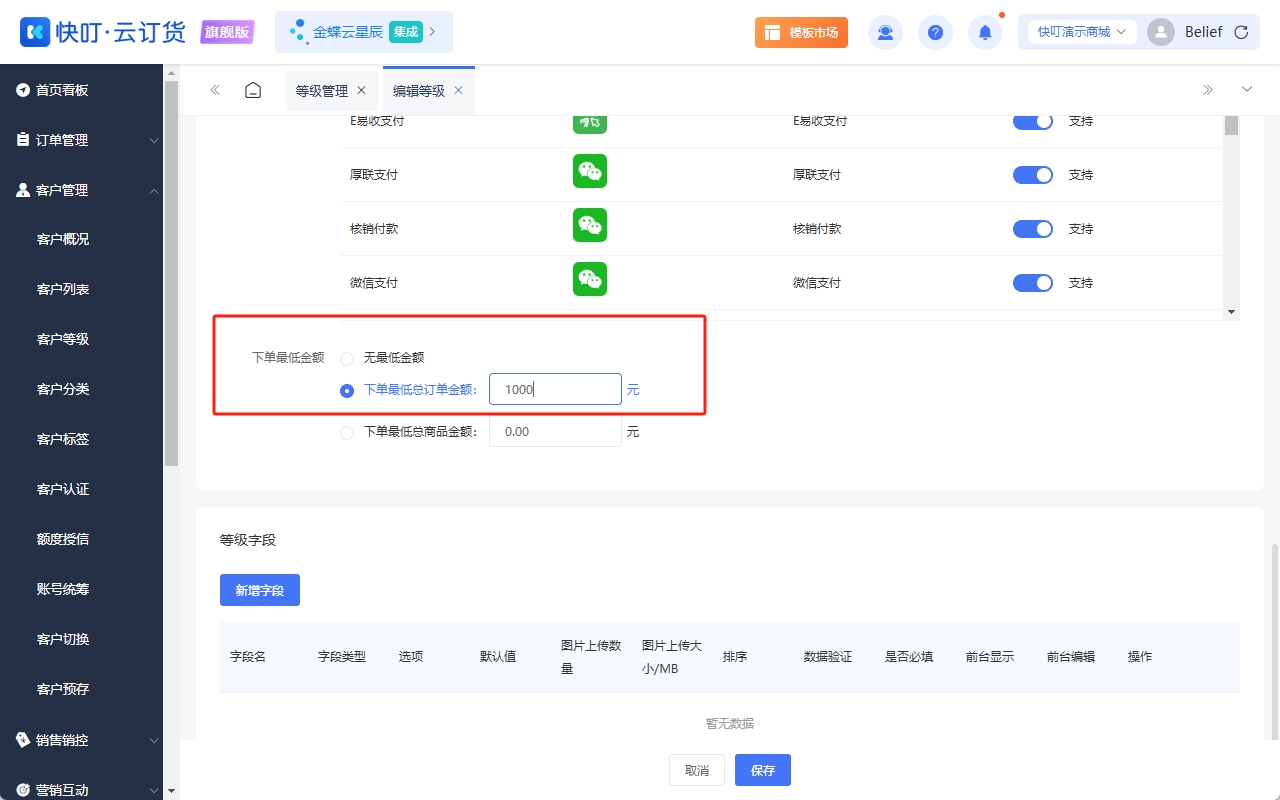Viewport: 1280px width, 800px height.
Task: Click the 保存 button
Action: 763,770
